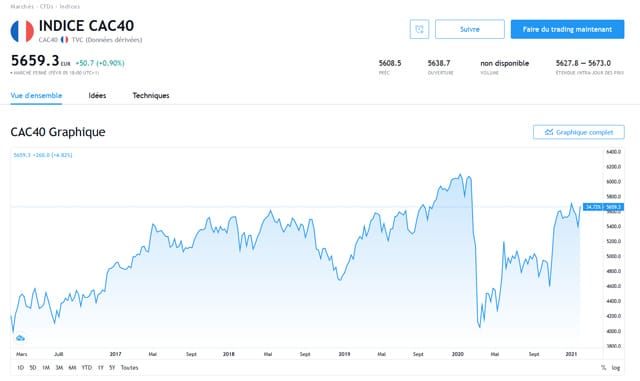Image resolution: width=640 pixels, height=381 pixels.
Task: Click the CFDs breadcrumb link
Action: [47, 7]
